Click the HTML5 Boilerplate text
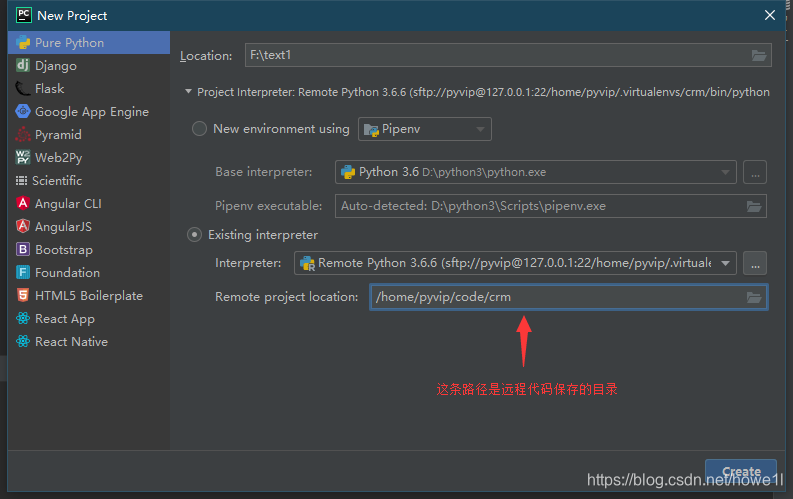This screenshot has height=499, width=793. pyautogui.click(x=89, y=296)
